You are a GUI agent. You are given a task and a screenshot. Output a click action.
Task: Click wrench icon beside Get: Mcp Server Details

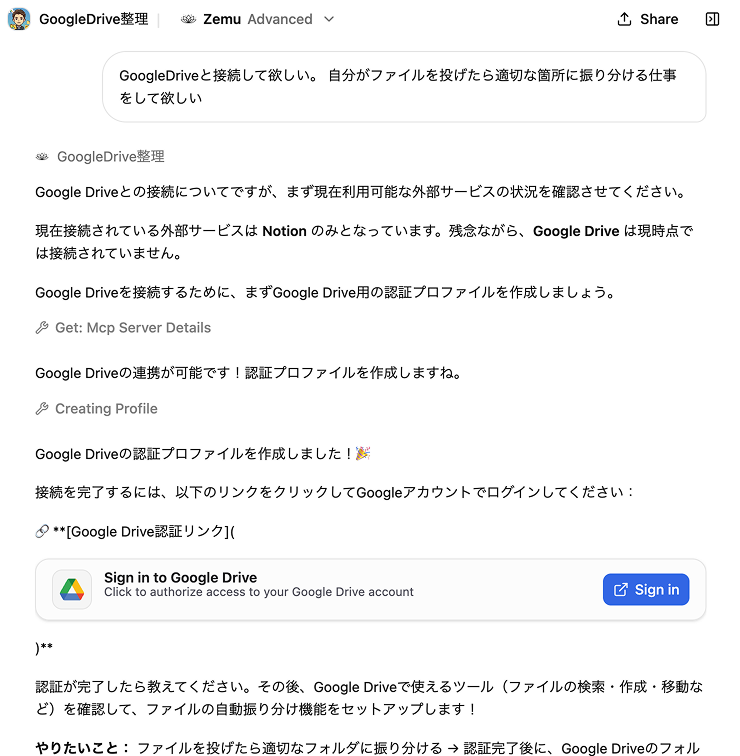42,328
